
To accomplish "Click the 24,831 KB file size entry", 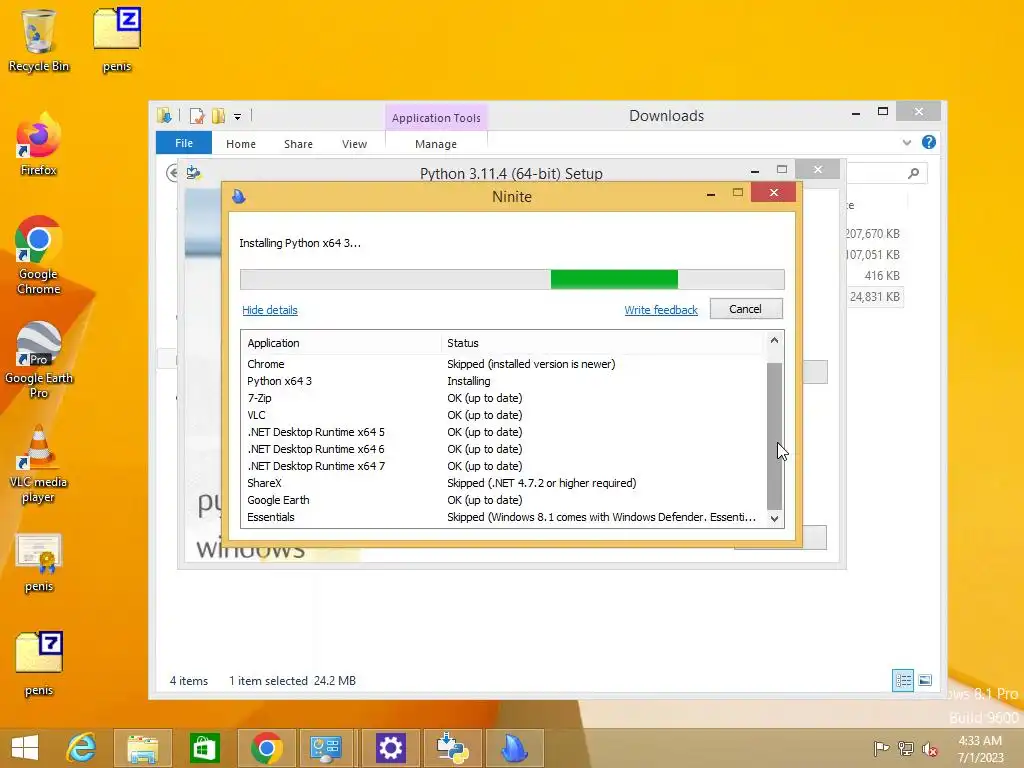I will 875,296.
